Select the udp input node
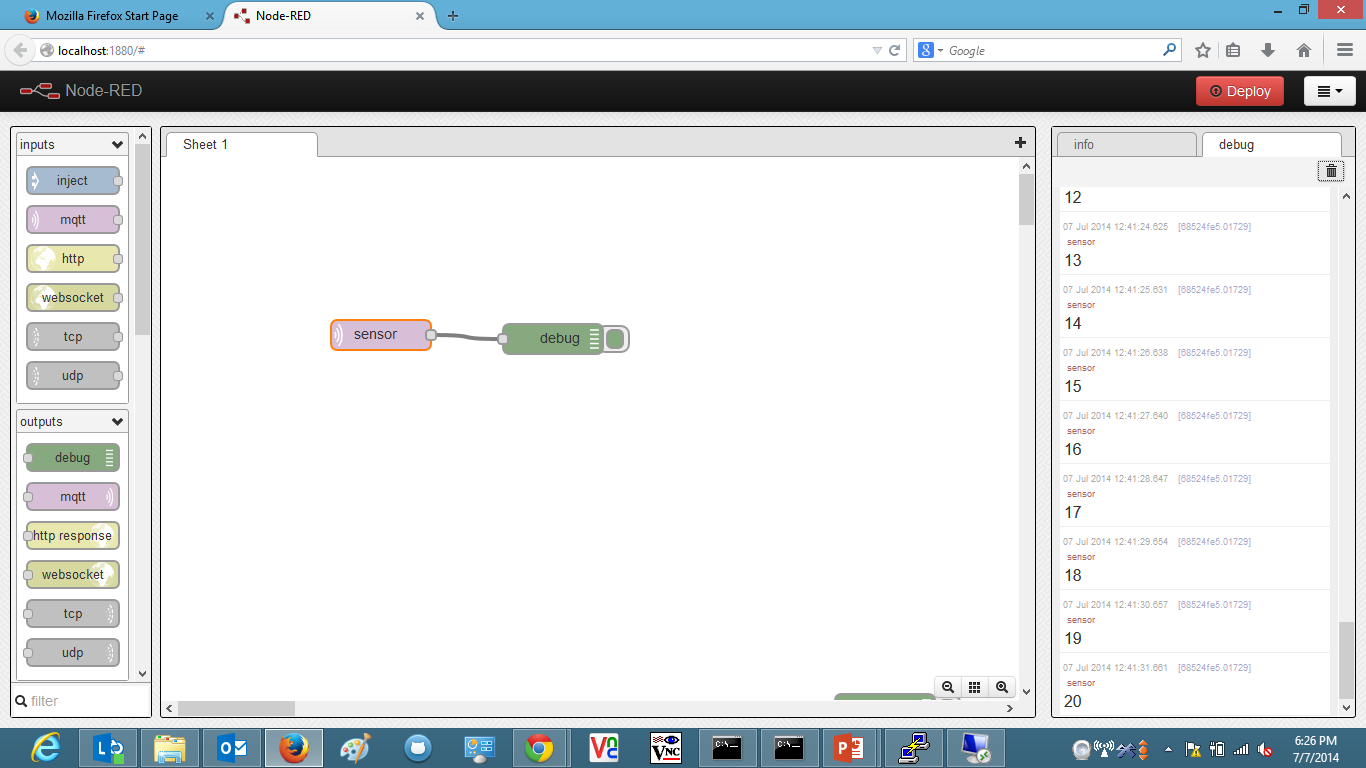 coord(73,376)
